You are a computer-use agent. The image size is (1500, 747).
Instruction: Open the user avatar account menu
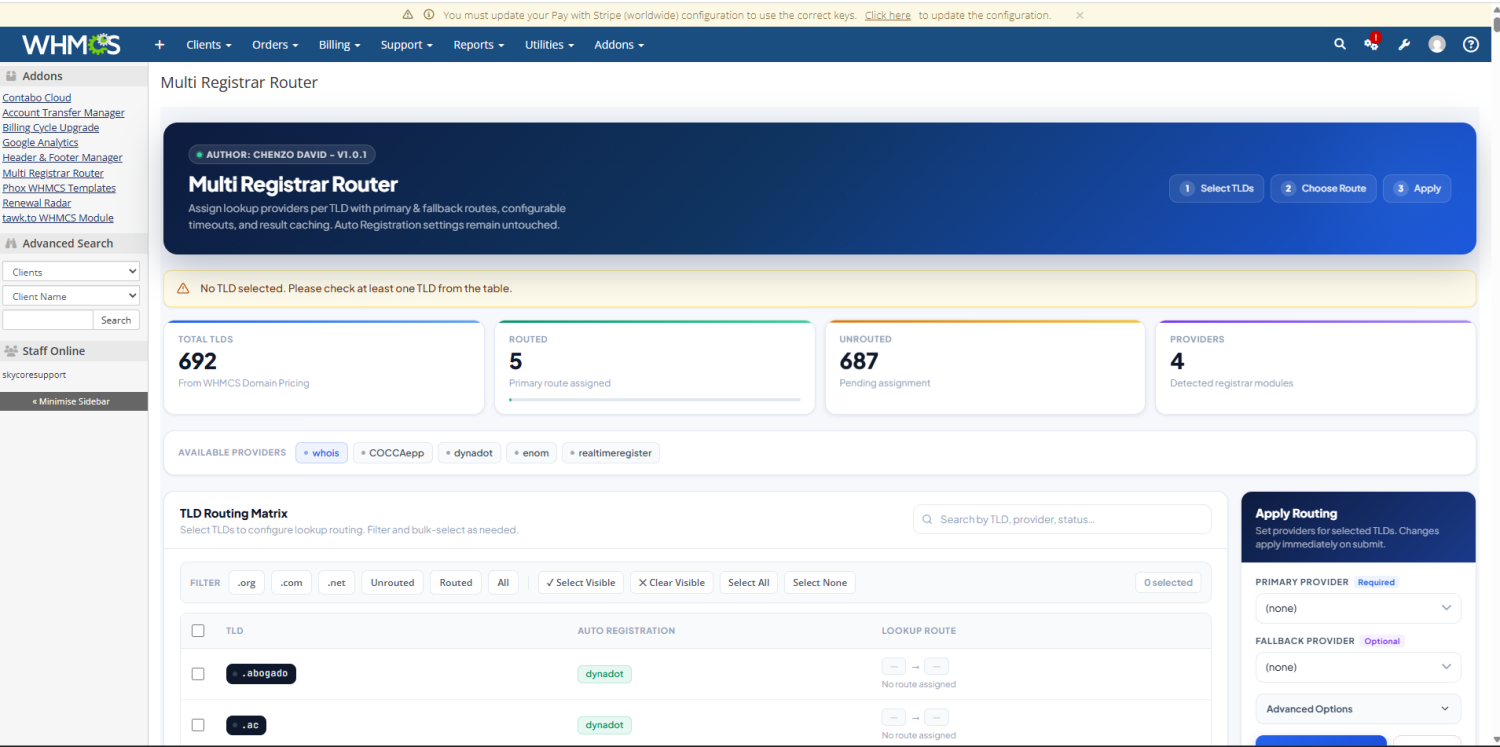pos(1437,44)
